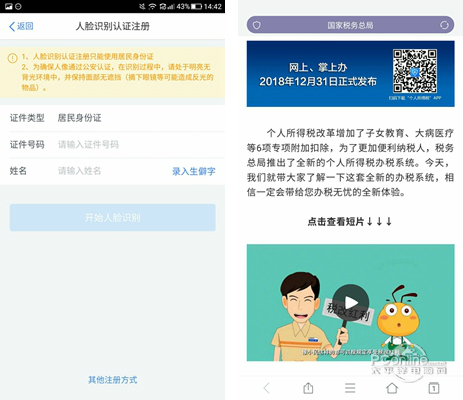This screenshot has height=400, width=463.
Task: Click the shield icon in address bar
Action: click(x=257, y=25)
